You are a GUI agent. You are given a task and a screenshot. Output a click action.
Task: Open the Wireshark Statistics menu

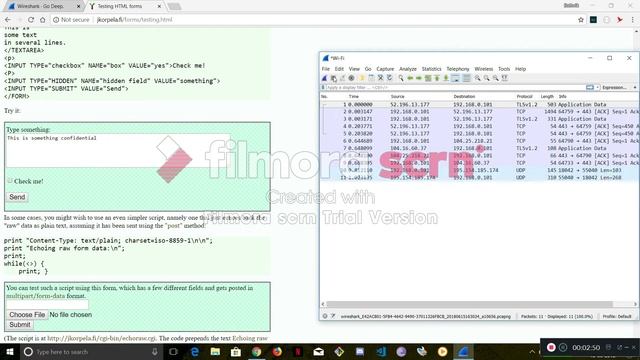tap(431, 69)
